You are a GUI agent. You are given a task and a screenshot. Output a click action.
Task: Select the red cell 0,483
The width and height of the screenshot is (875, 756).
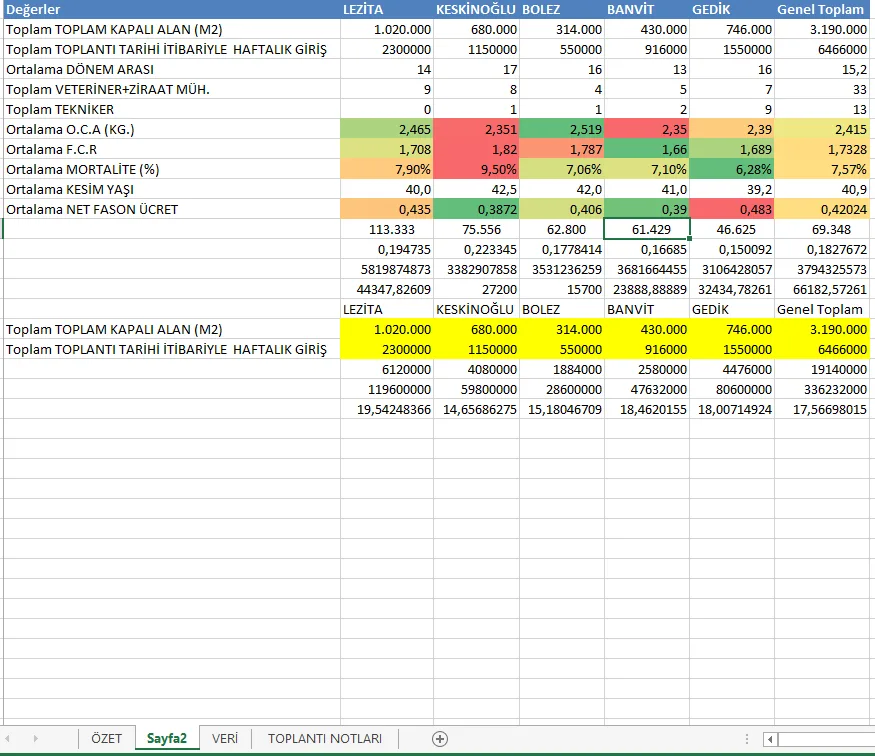[732, 210]
